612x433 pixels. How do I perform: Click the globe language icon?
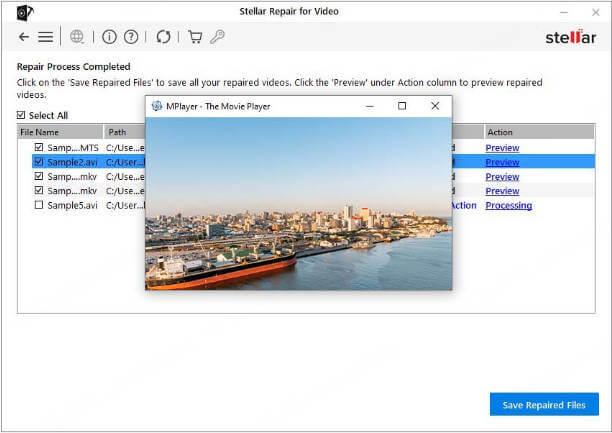pos(77,37)
